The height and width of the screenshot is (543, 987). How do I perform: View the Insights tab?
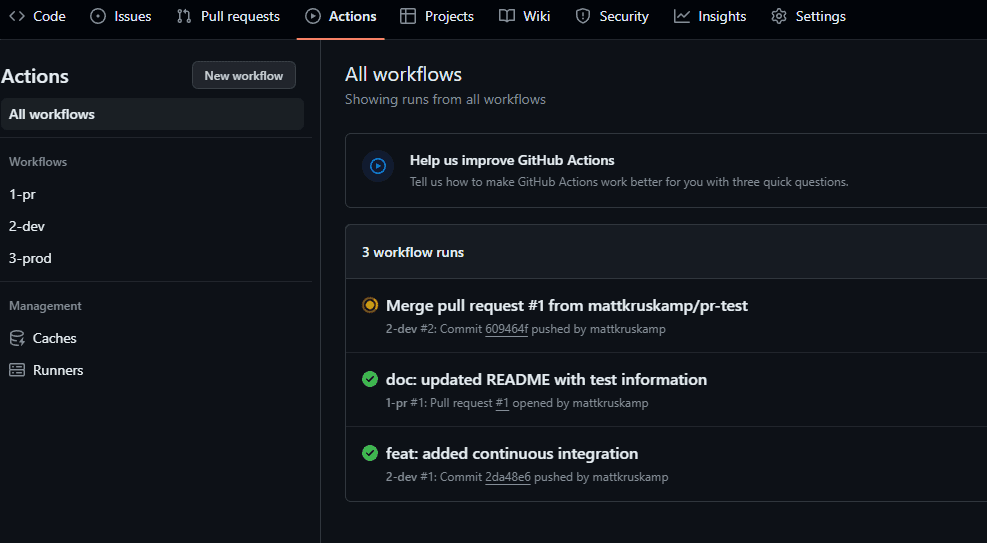[710, 16]
